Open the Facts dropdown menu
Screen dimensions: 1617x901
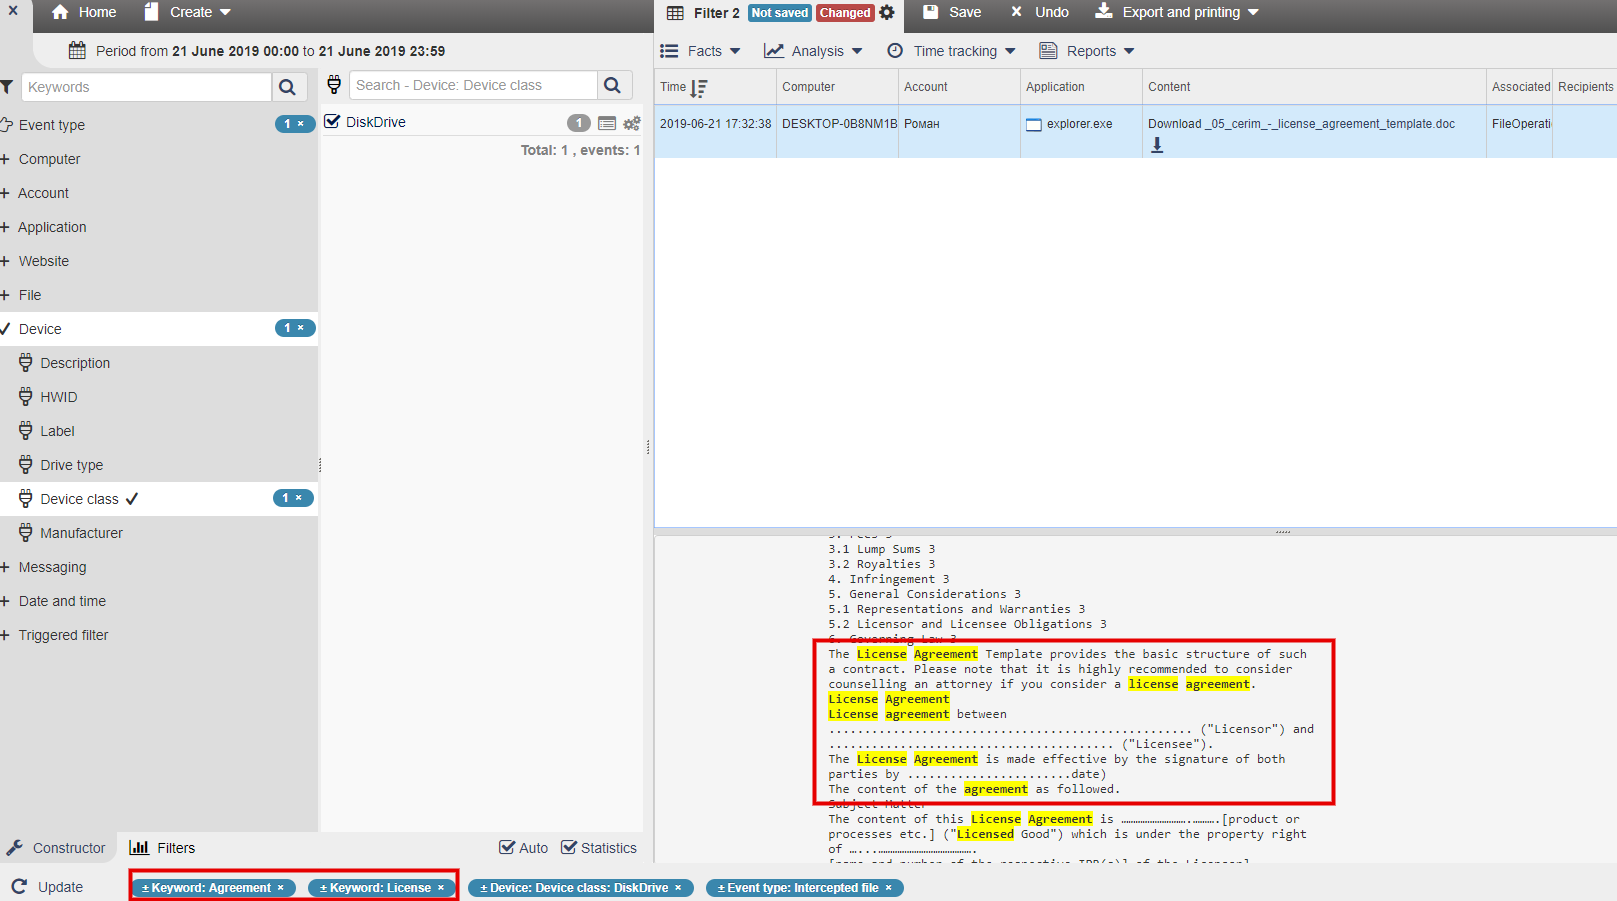(x=701, y=51)
